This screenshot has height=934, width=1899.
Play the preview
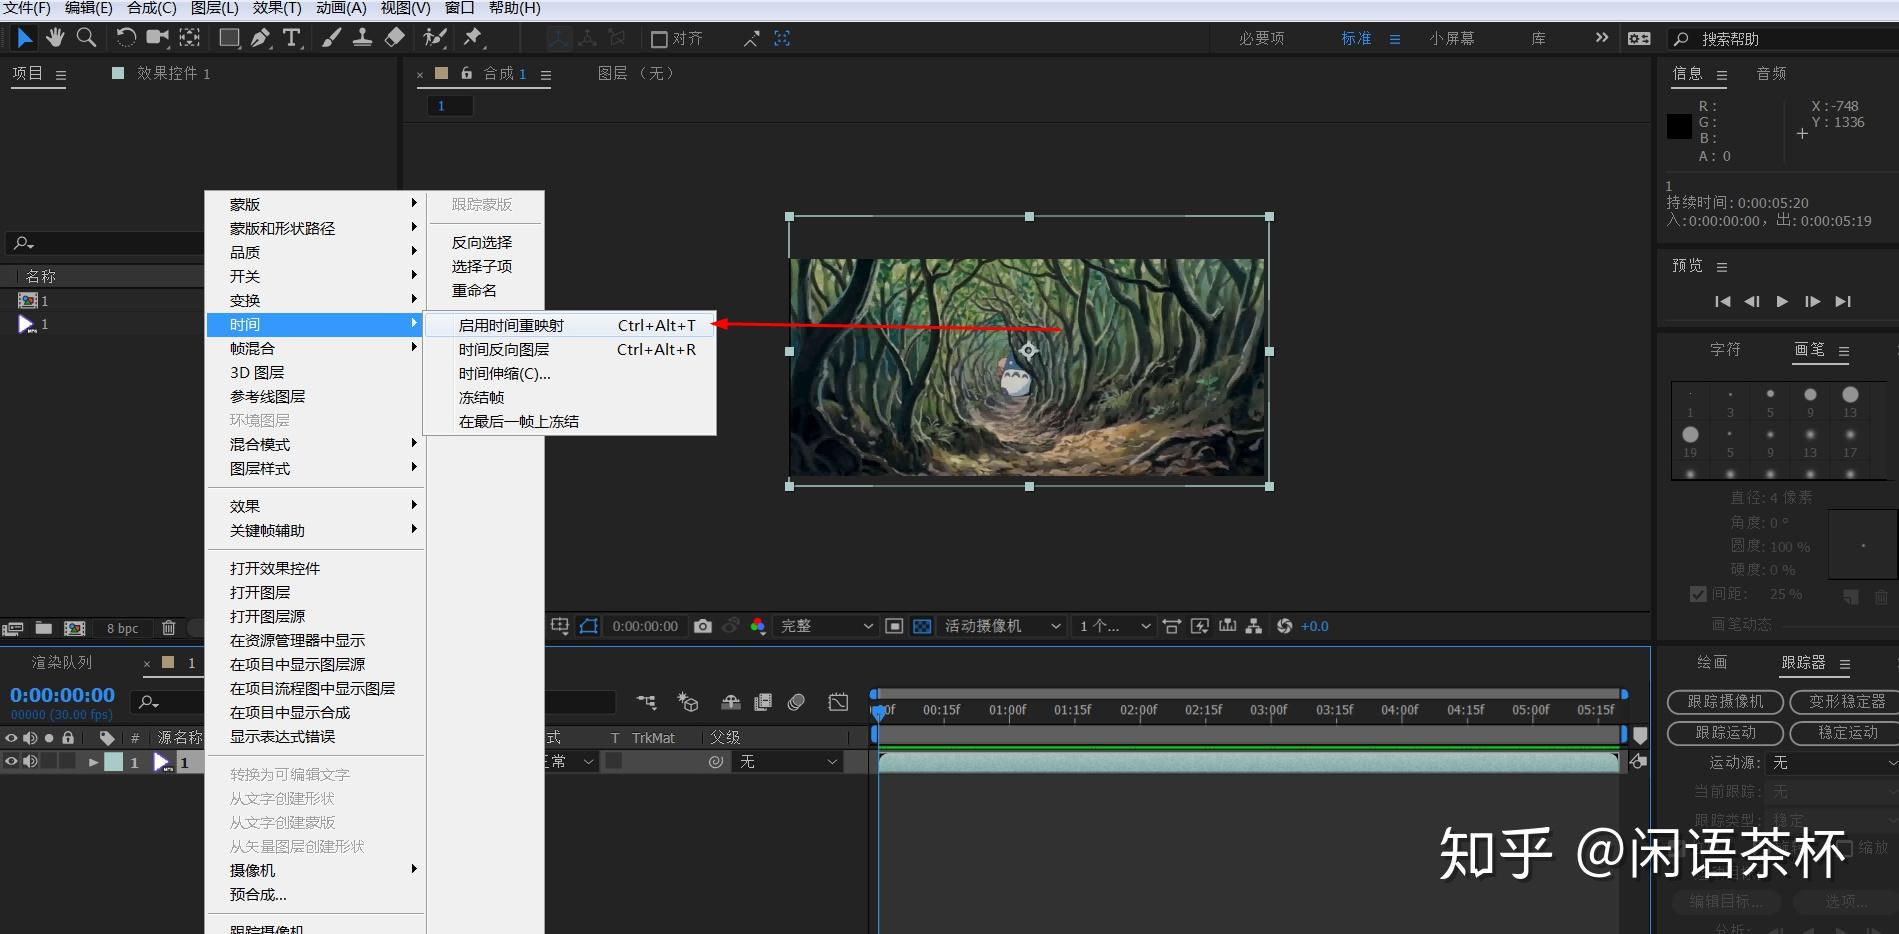[1782, 301]
